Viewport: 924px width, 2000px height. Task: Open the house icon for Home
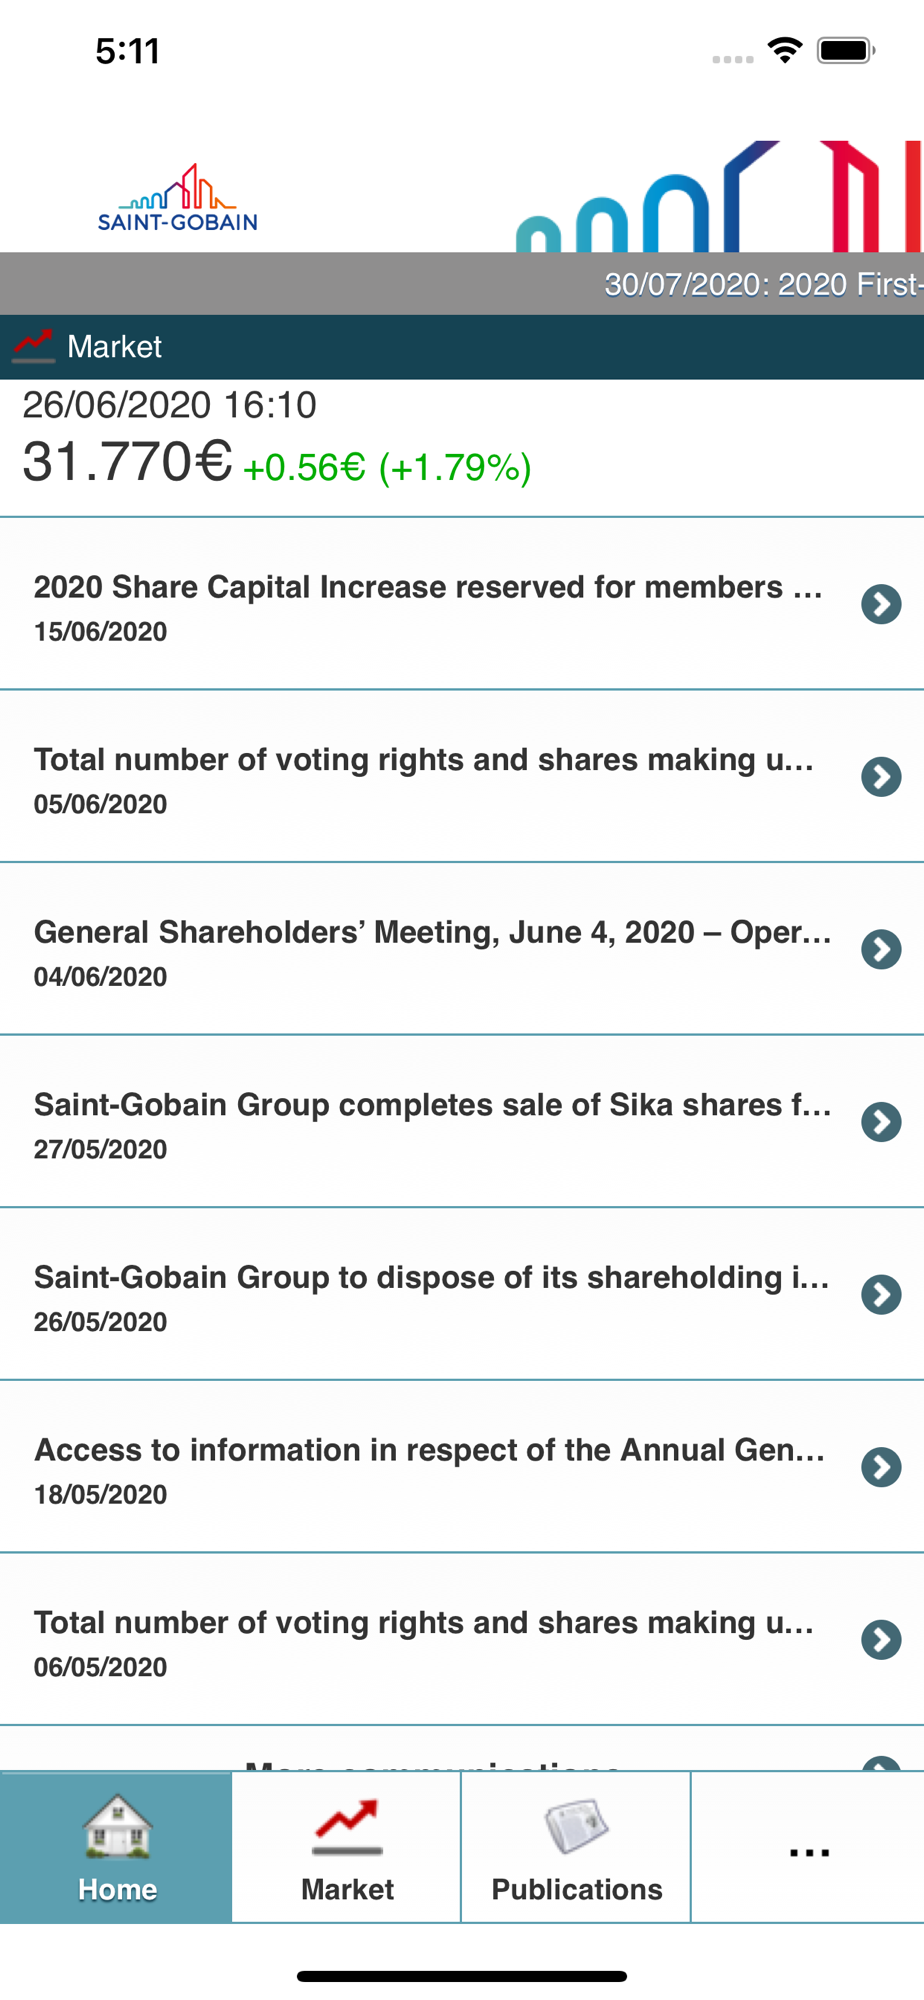click(x=117, y=1827)
